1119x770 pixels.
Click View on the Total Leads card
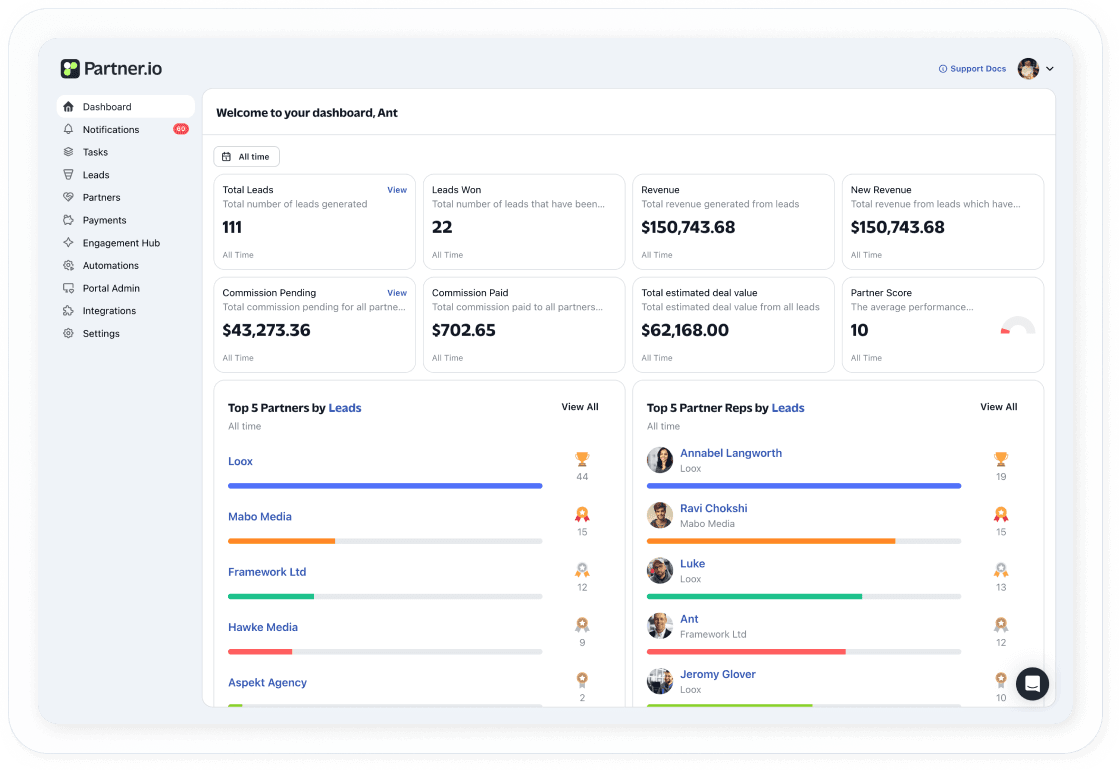(x=397, y=190)
